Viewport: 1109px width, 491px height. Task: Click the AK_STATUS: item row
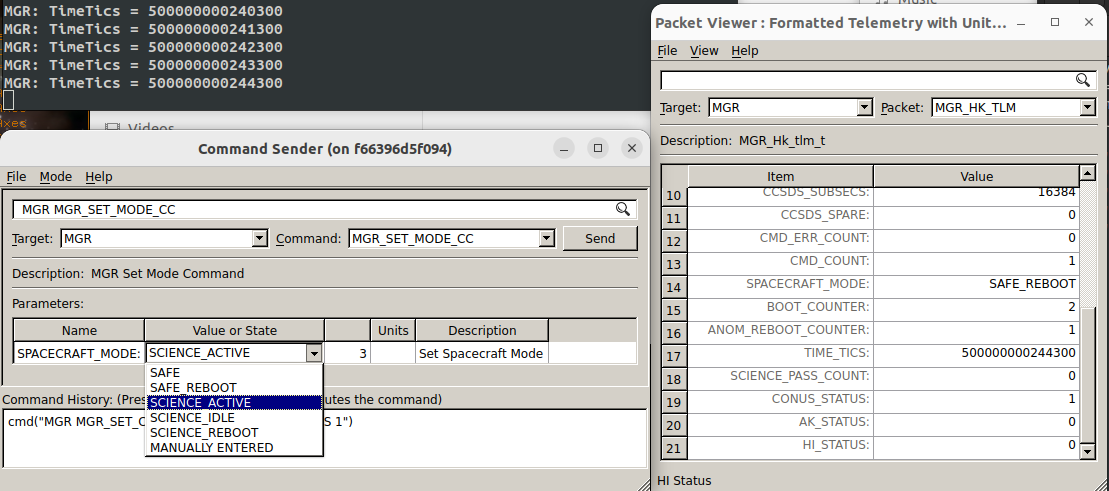[x=780, y=422]
